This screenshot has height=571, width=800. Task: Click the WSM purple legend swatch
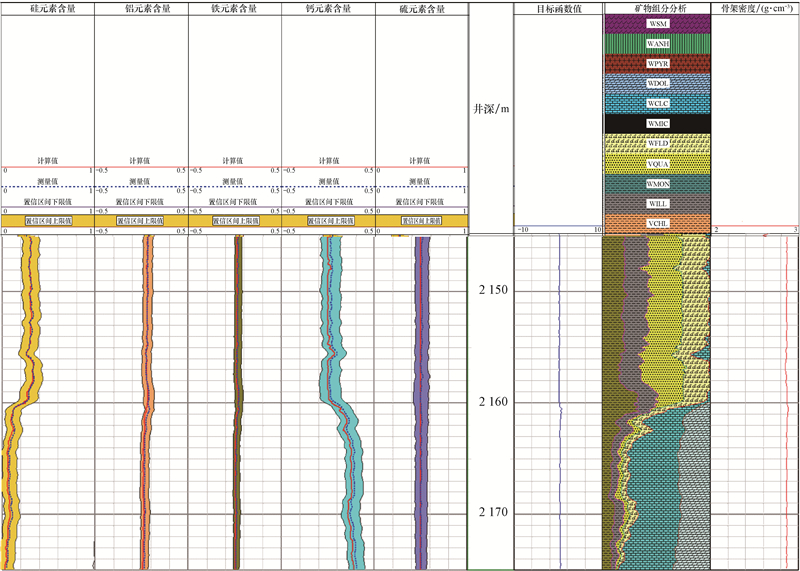[x=657, y=23]
